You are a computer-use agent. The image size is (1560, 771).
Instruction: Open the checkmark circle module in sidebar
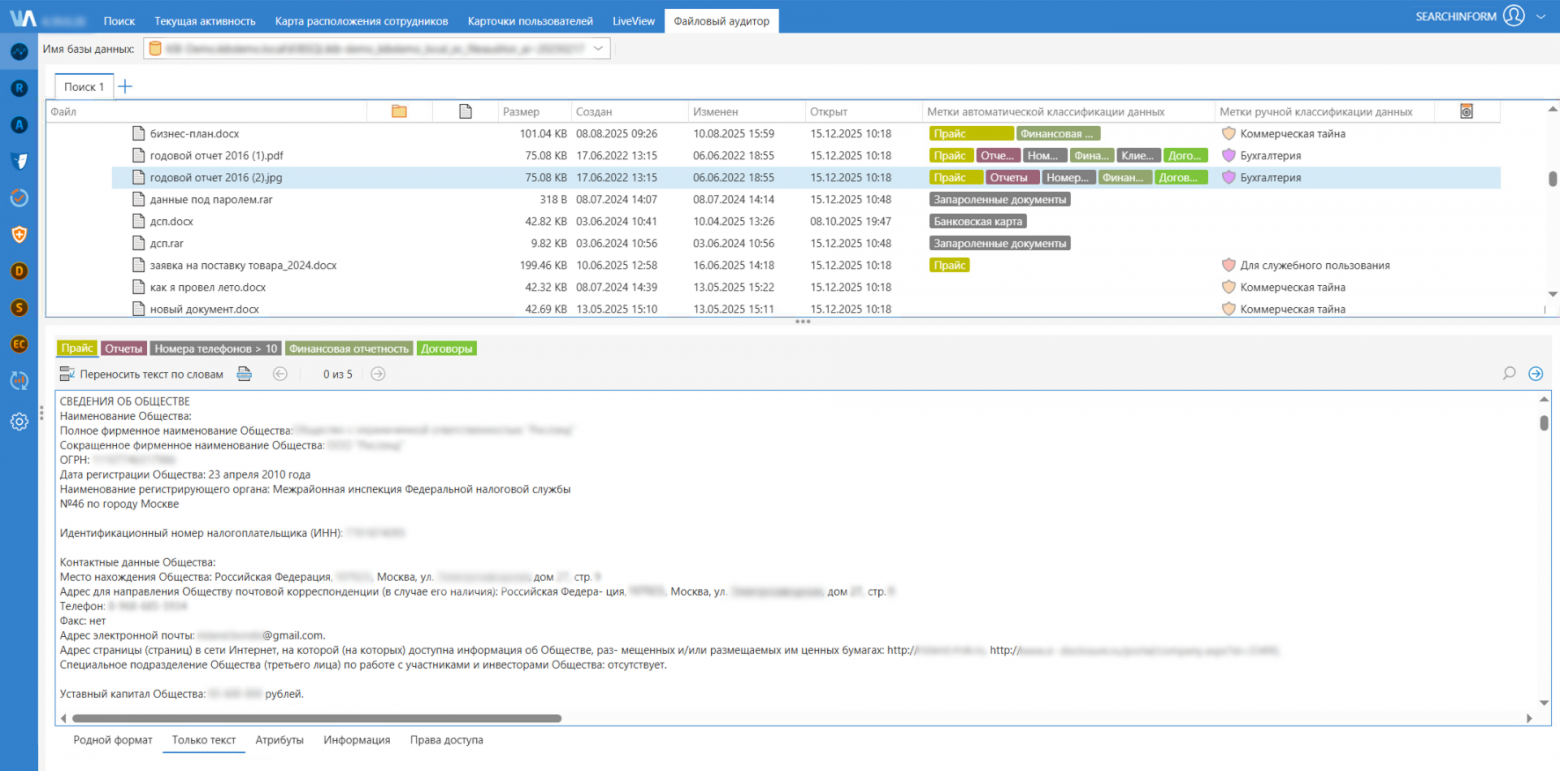tap(19, 198)
